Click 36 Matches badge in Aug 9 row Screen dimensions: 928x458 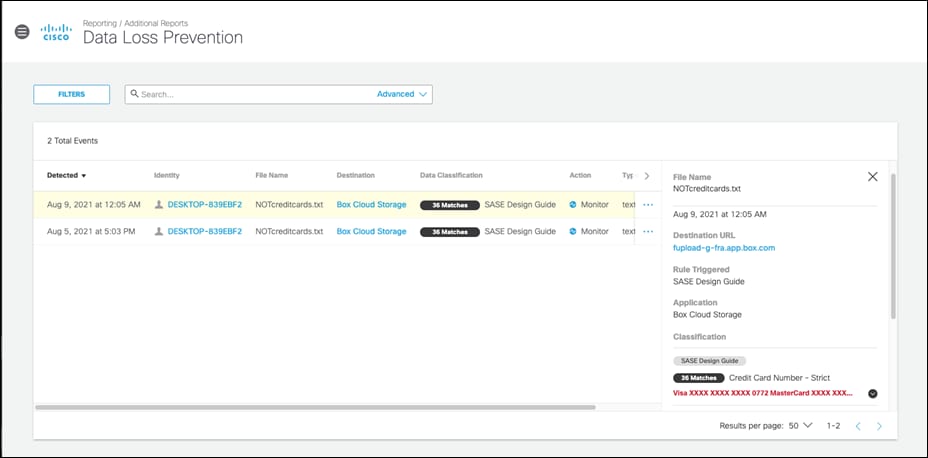click(x=450, y=205)
